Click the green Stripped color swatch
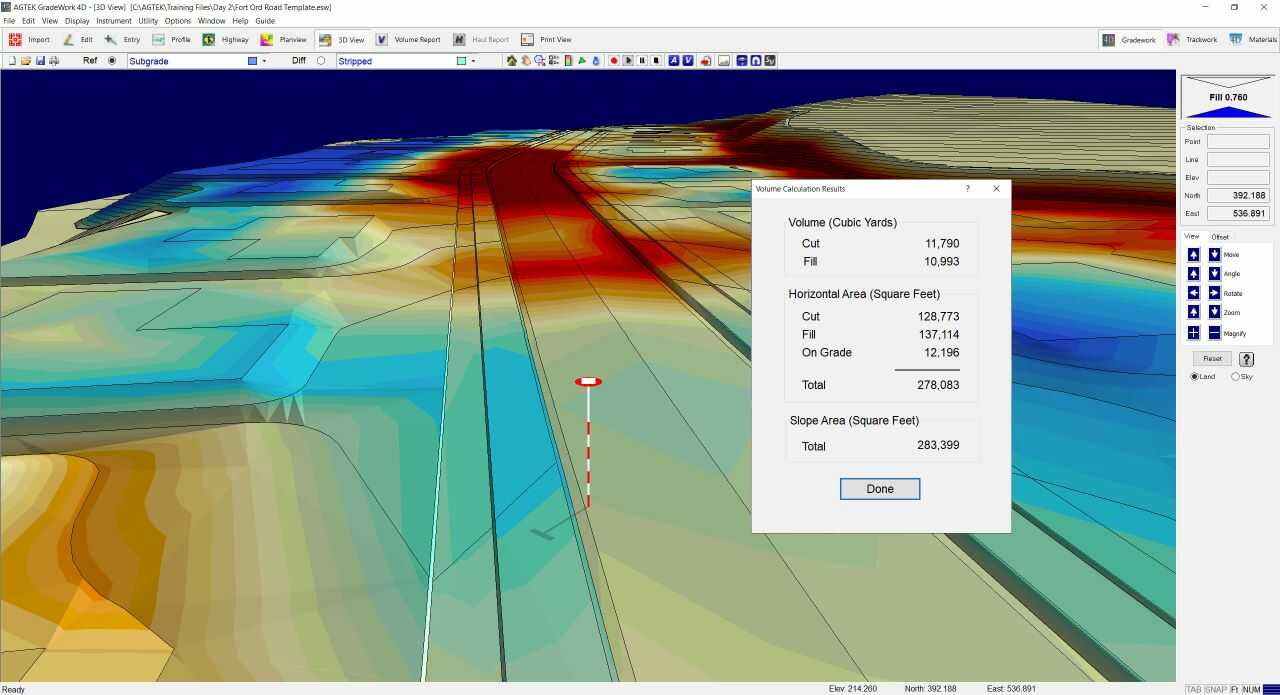 (461, 61)
